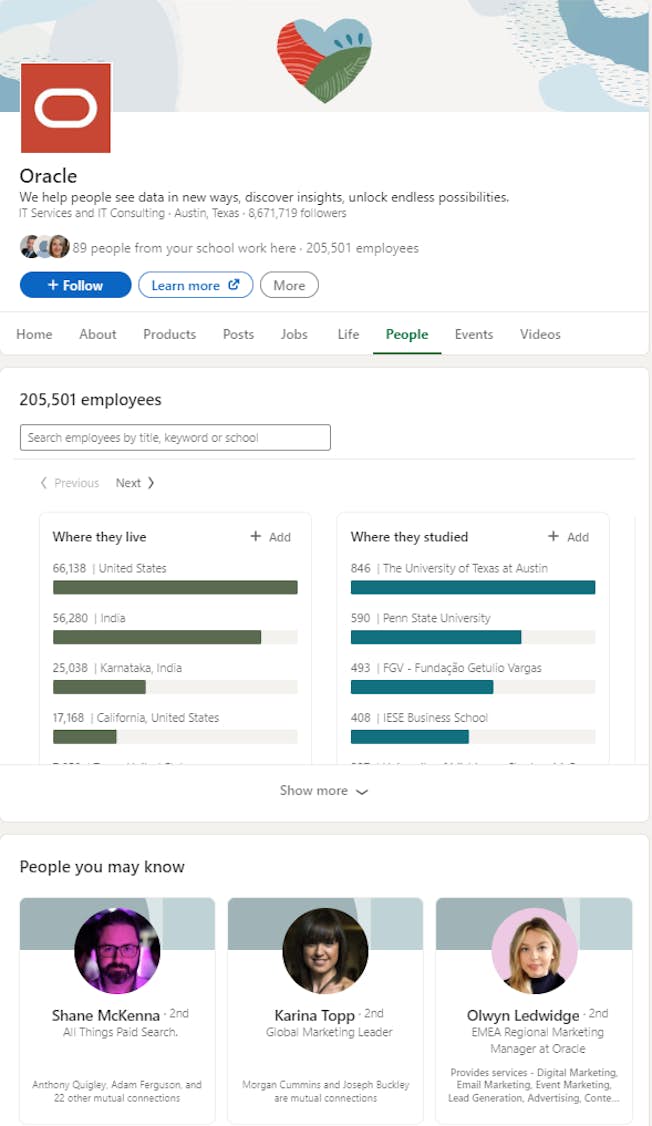Screen dimensions: 652x1126
Task: View Shane McKenna's mutual connections text
Action: tap(117, 1092)
